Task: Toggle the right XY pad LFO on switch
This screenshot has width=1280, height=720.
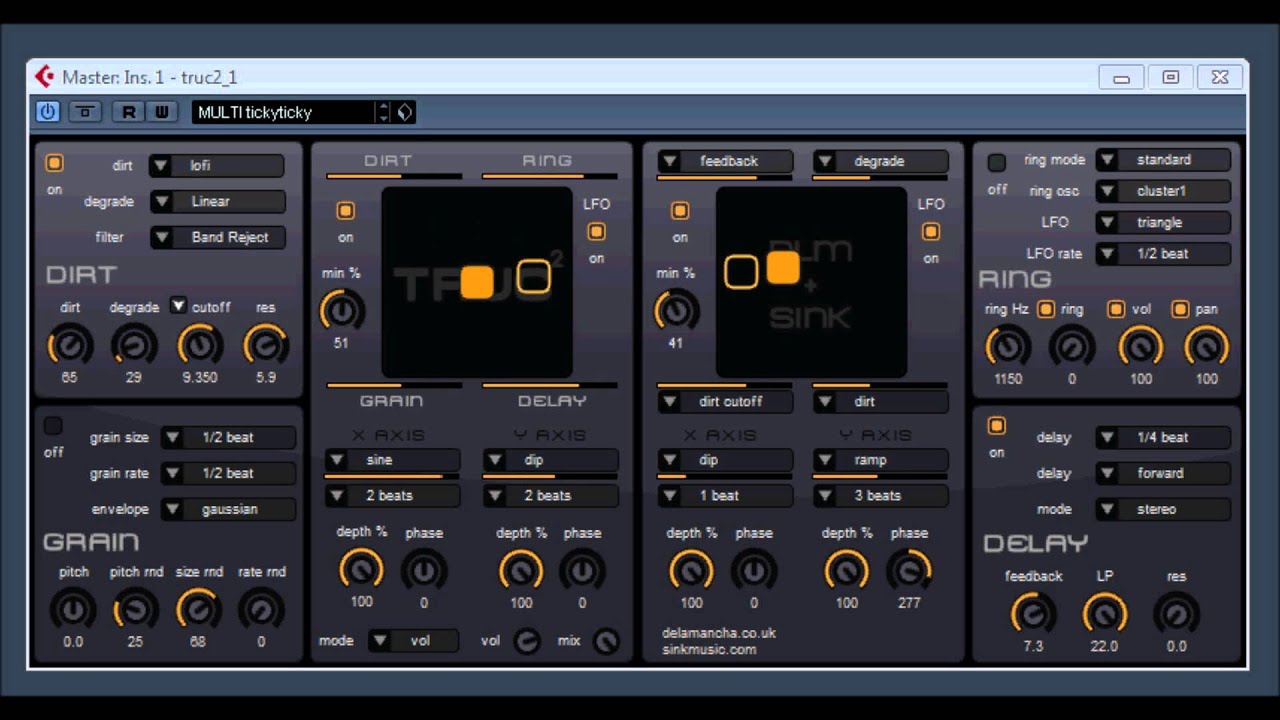Action: (931, 232)
